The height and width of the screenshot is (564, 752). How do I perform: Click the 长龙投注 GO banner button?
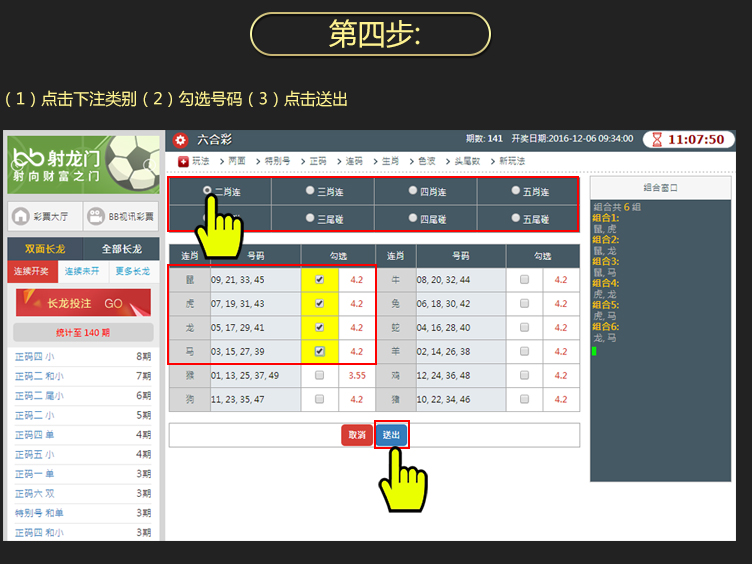[83, 303]
